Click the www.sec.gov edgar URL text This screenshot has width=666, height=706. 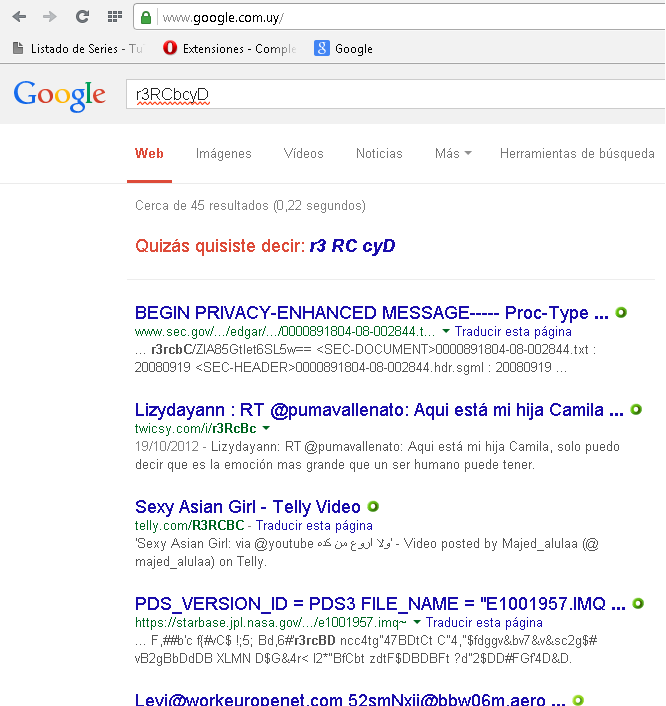pos(285,331)
